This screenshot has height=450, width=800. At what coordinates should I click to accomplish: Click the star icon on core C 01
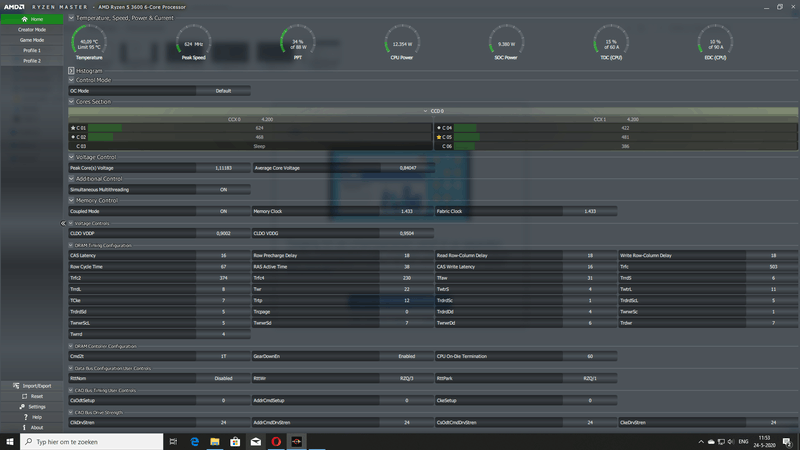(73, 128)
